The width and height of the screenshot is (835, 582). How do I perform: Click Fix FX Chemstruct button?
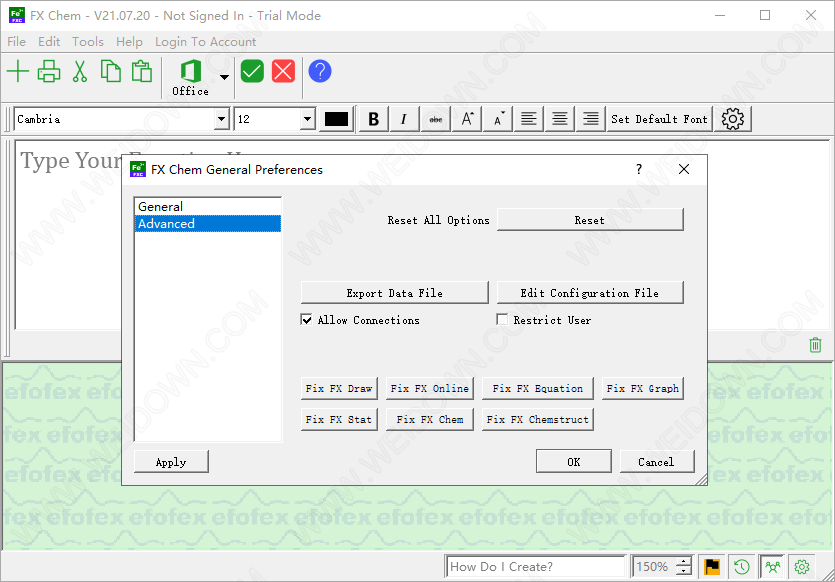[x=538, y=420]
